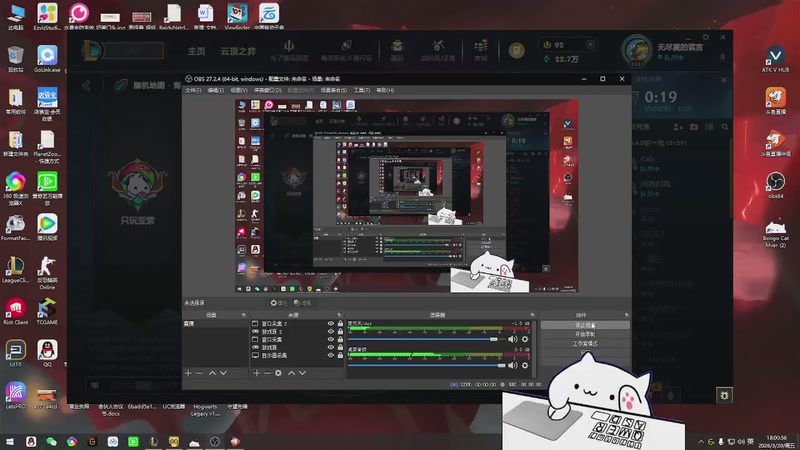
Task: Adjust 麦克风/Aux volume slider
Action: tap(427, 339)
